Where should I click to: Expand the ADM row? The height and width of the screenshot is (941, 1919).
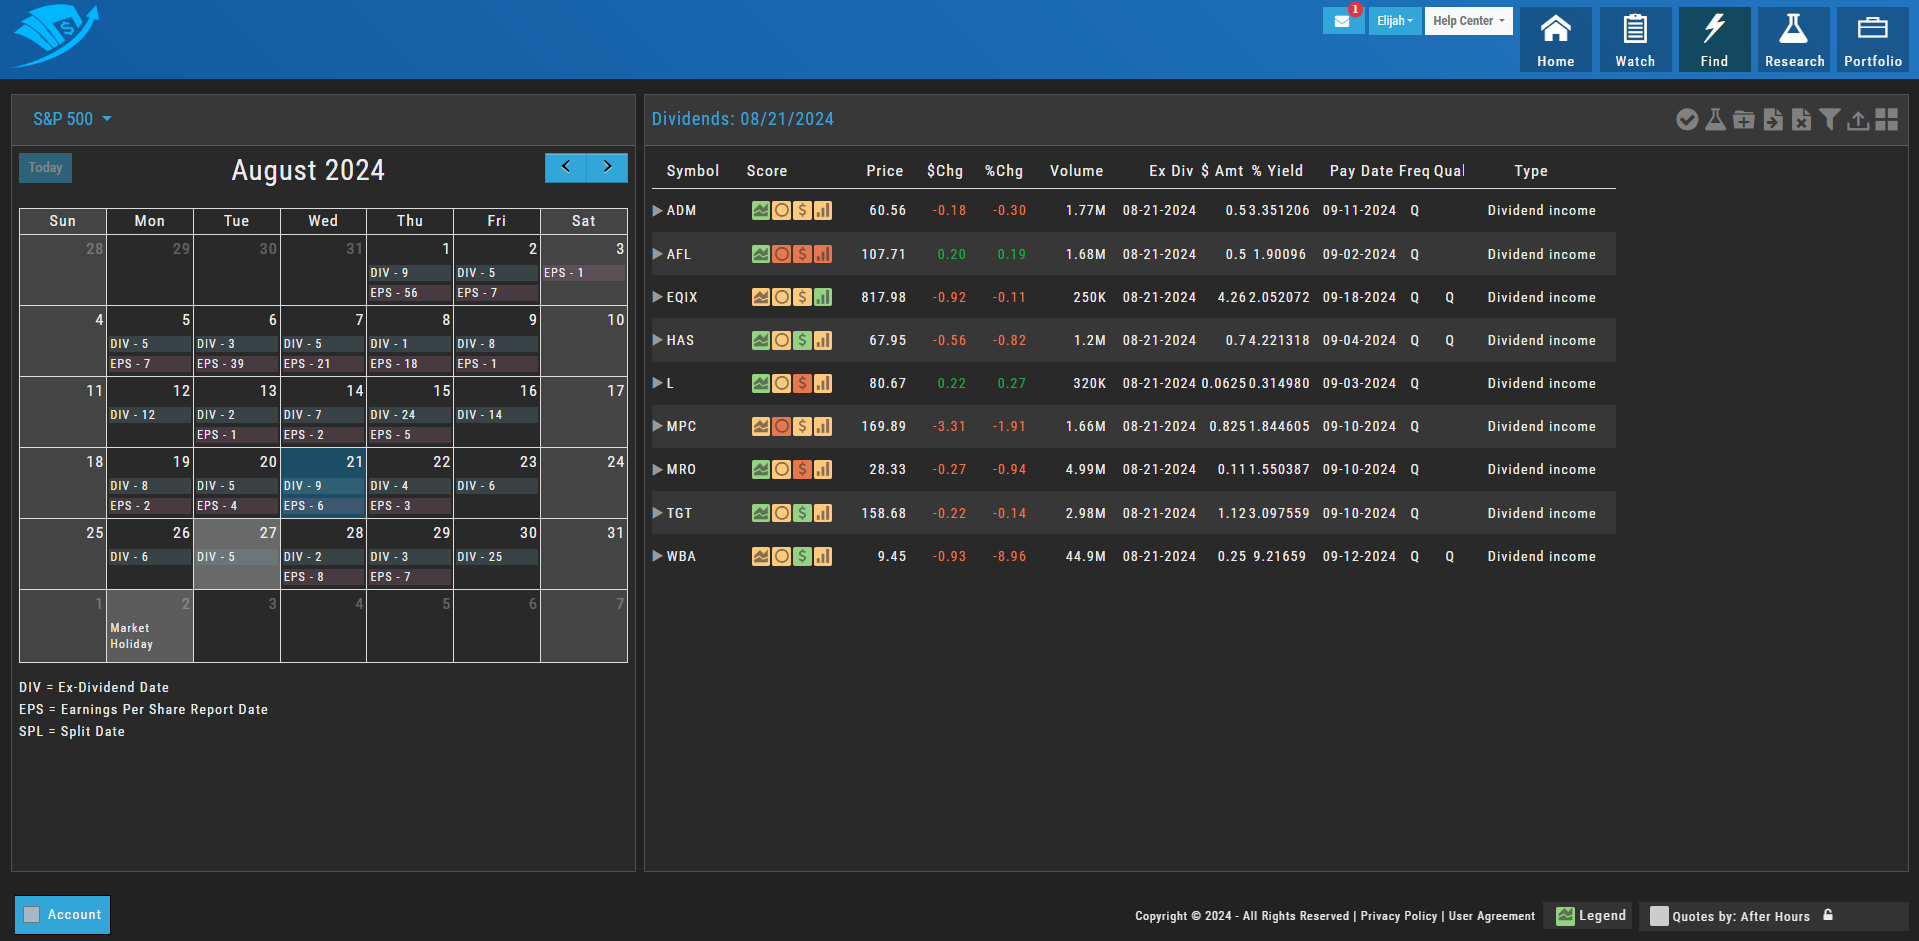658,211
